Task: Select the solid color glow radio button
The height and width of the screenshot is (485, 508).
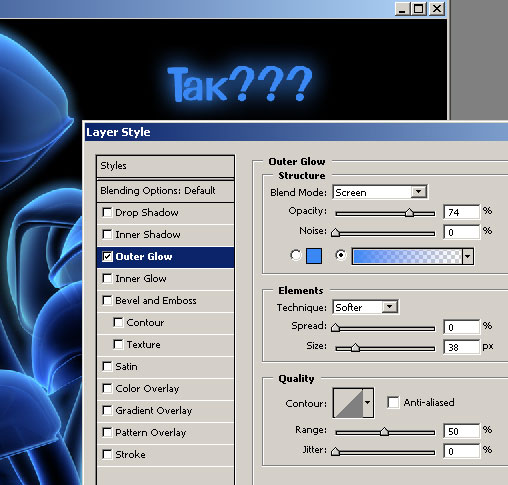Action: point(296,255)
